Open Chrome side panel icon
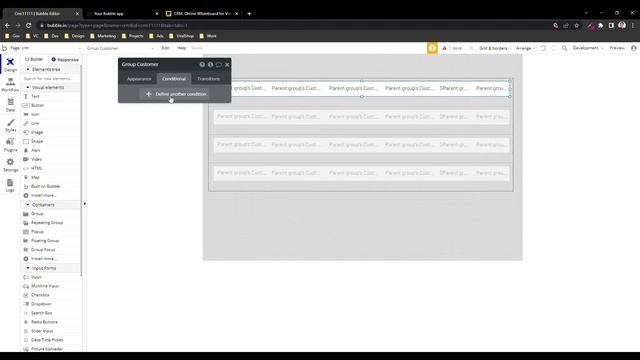 point(611,25)
